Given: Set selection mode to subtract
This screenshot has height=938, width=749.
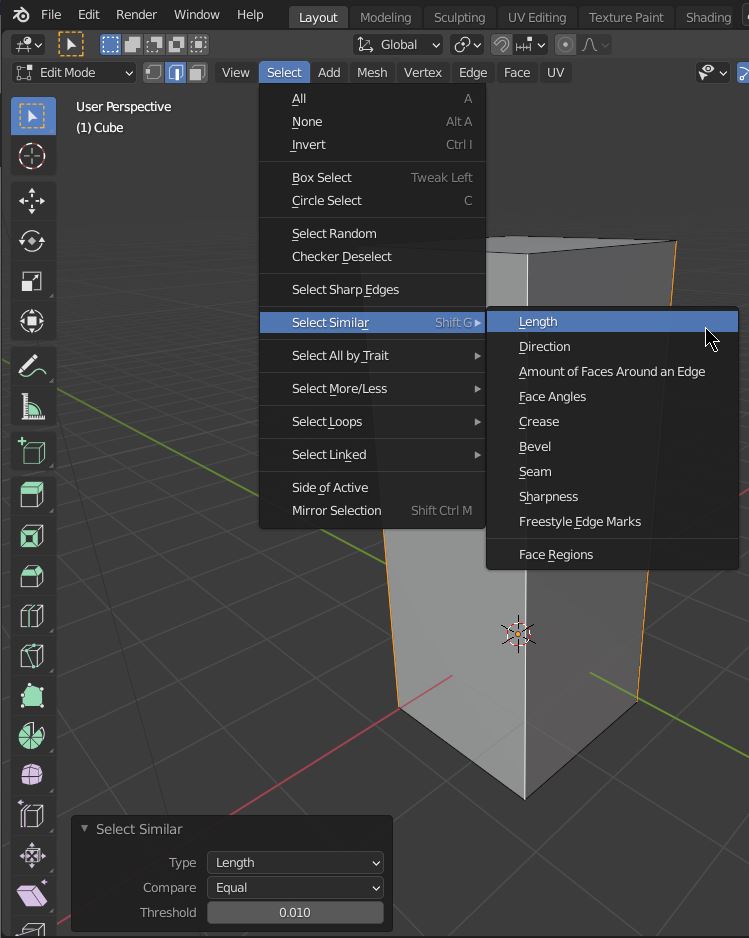Looking at the screenshot, I should (x=154, y=45).
